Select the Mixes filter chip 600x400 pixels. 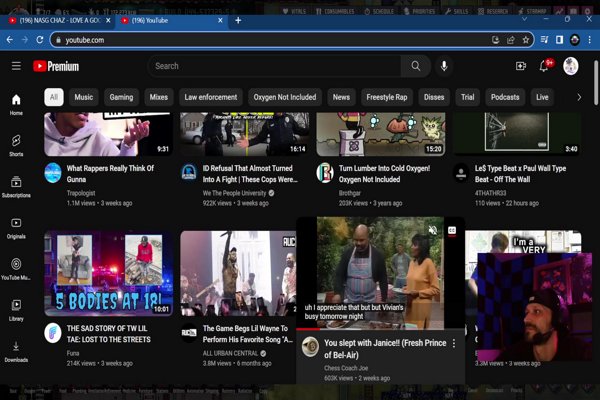coord(159,97)
